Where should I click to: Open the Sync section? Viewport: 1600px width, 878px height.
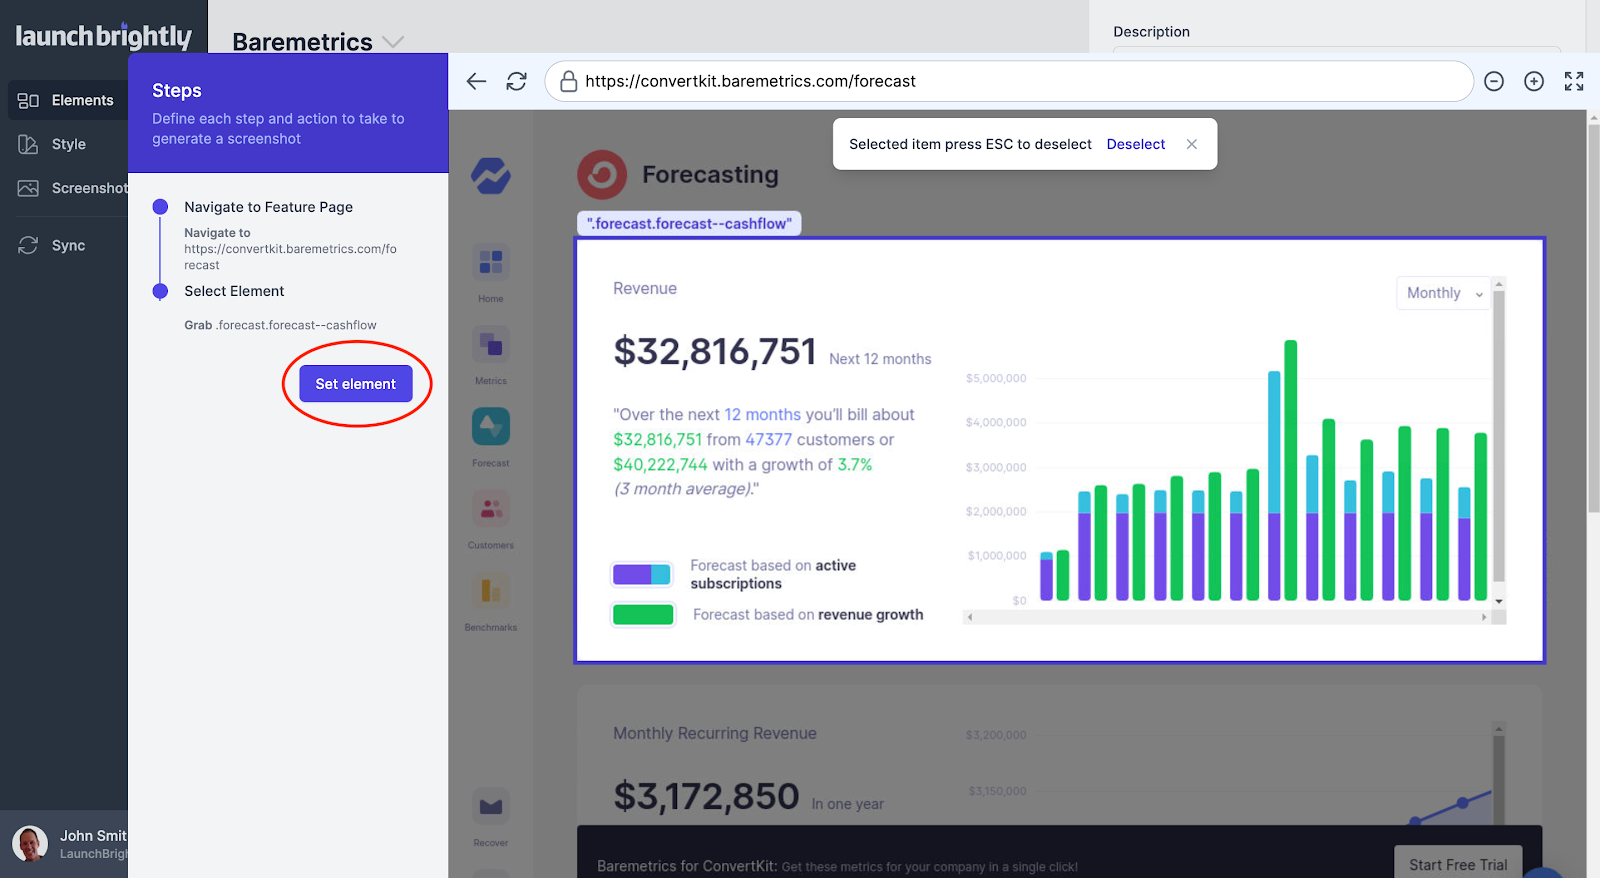(x=66, y=245)
